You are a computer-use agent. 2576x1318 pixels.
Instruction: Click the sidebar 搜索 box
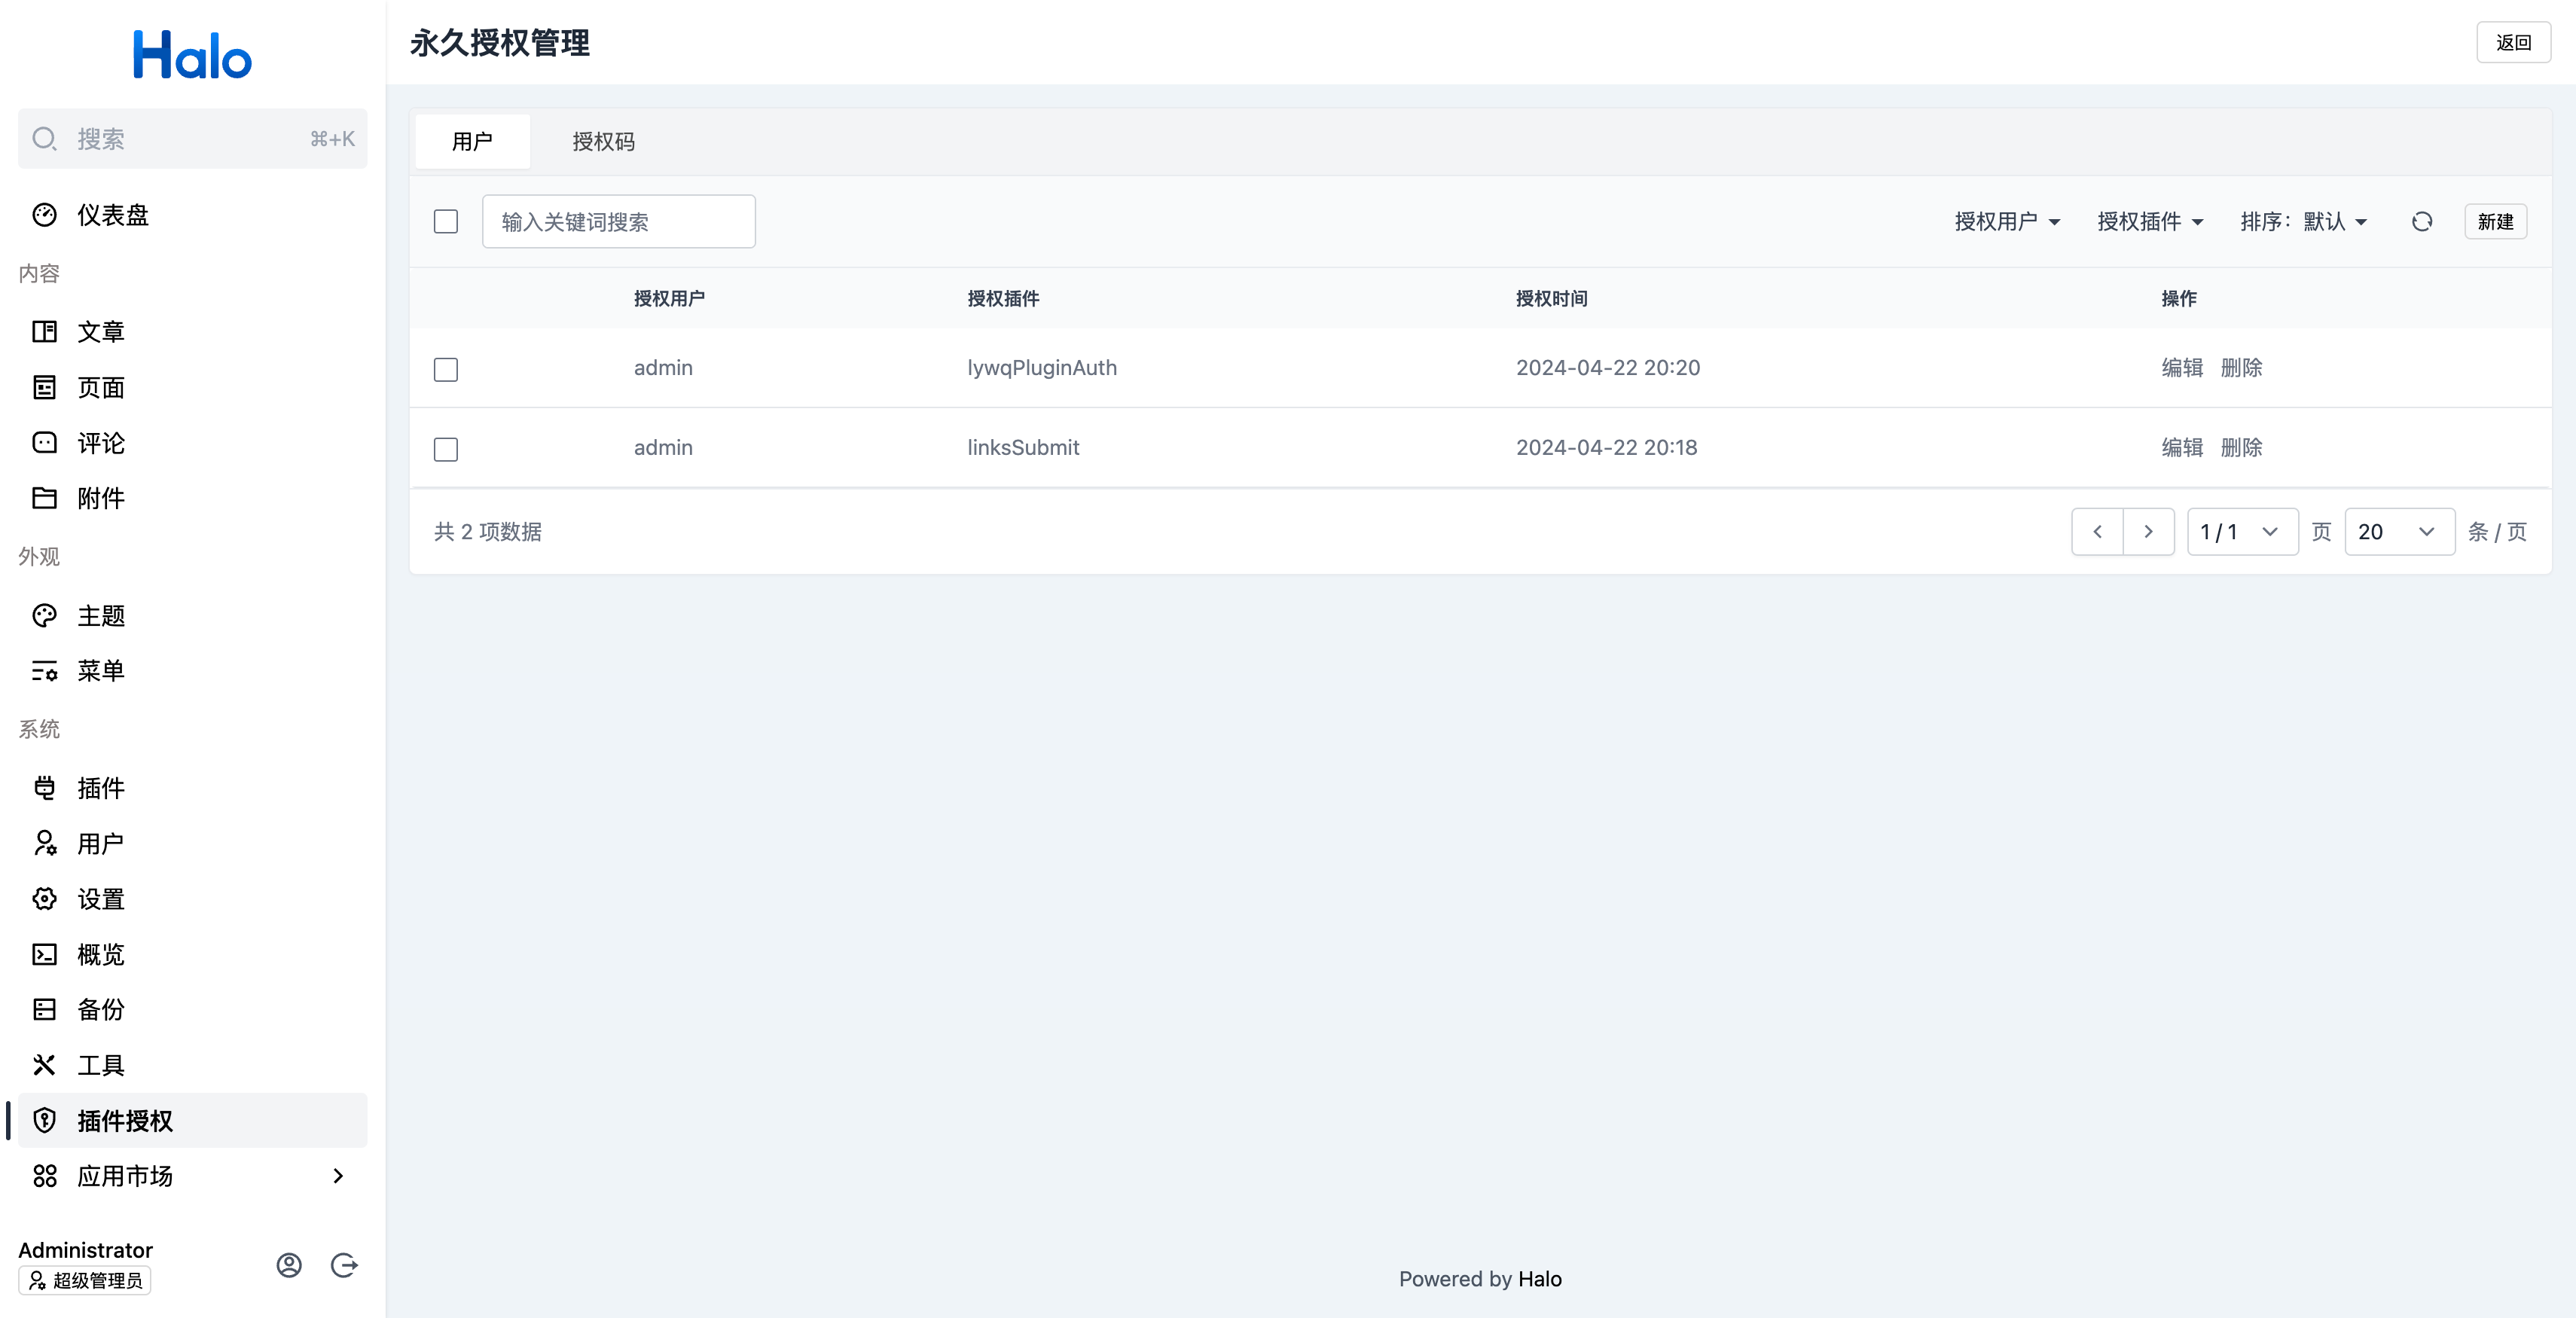(x=192, y=139)
